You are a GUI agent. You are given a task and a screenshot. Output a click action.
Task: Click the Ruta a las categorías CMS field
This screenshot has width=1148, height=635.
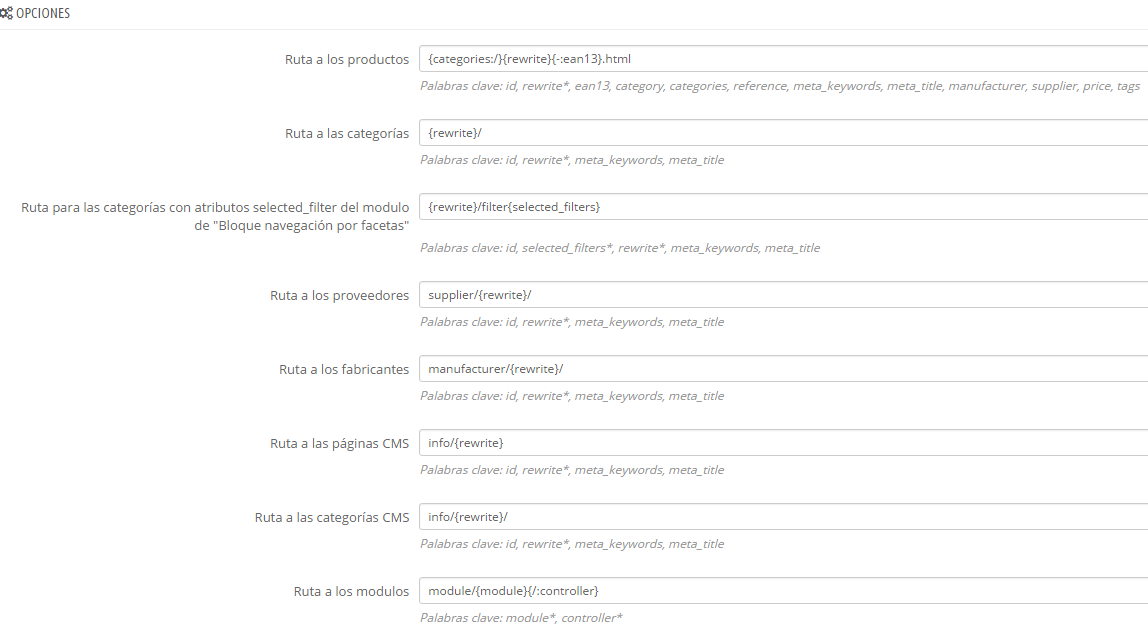tap(783, 516)
